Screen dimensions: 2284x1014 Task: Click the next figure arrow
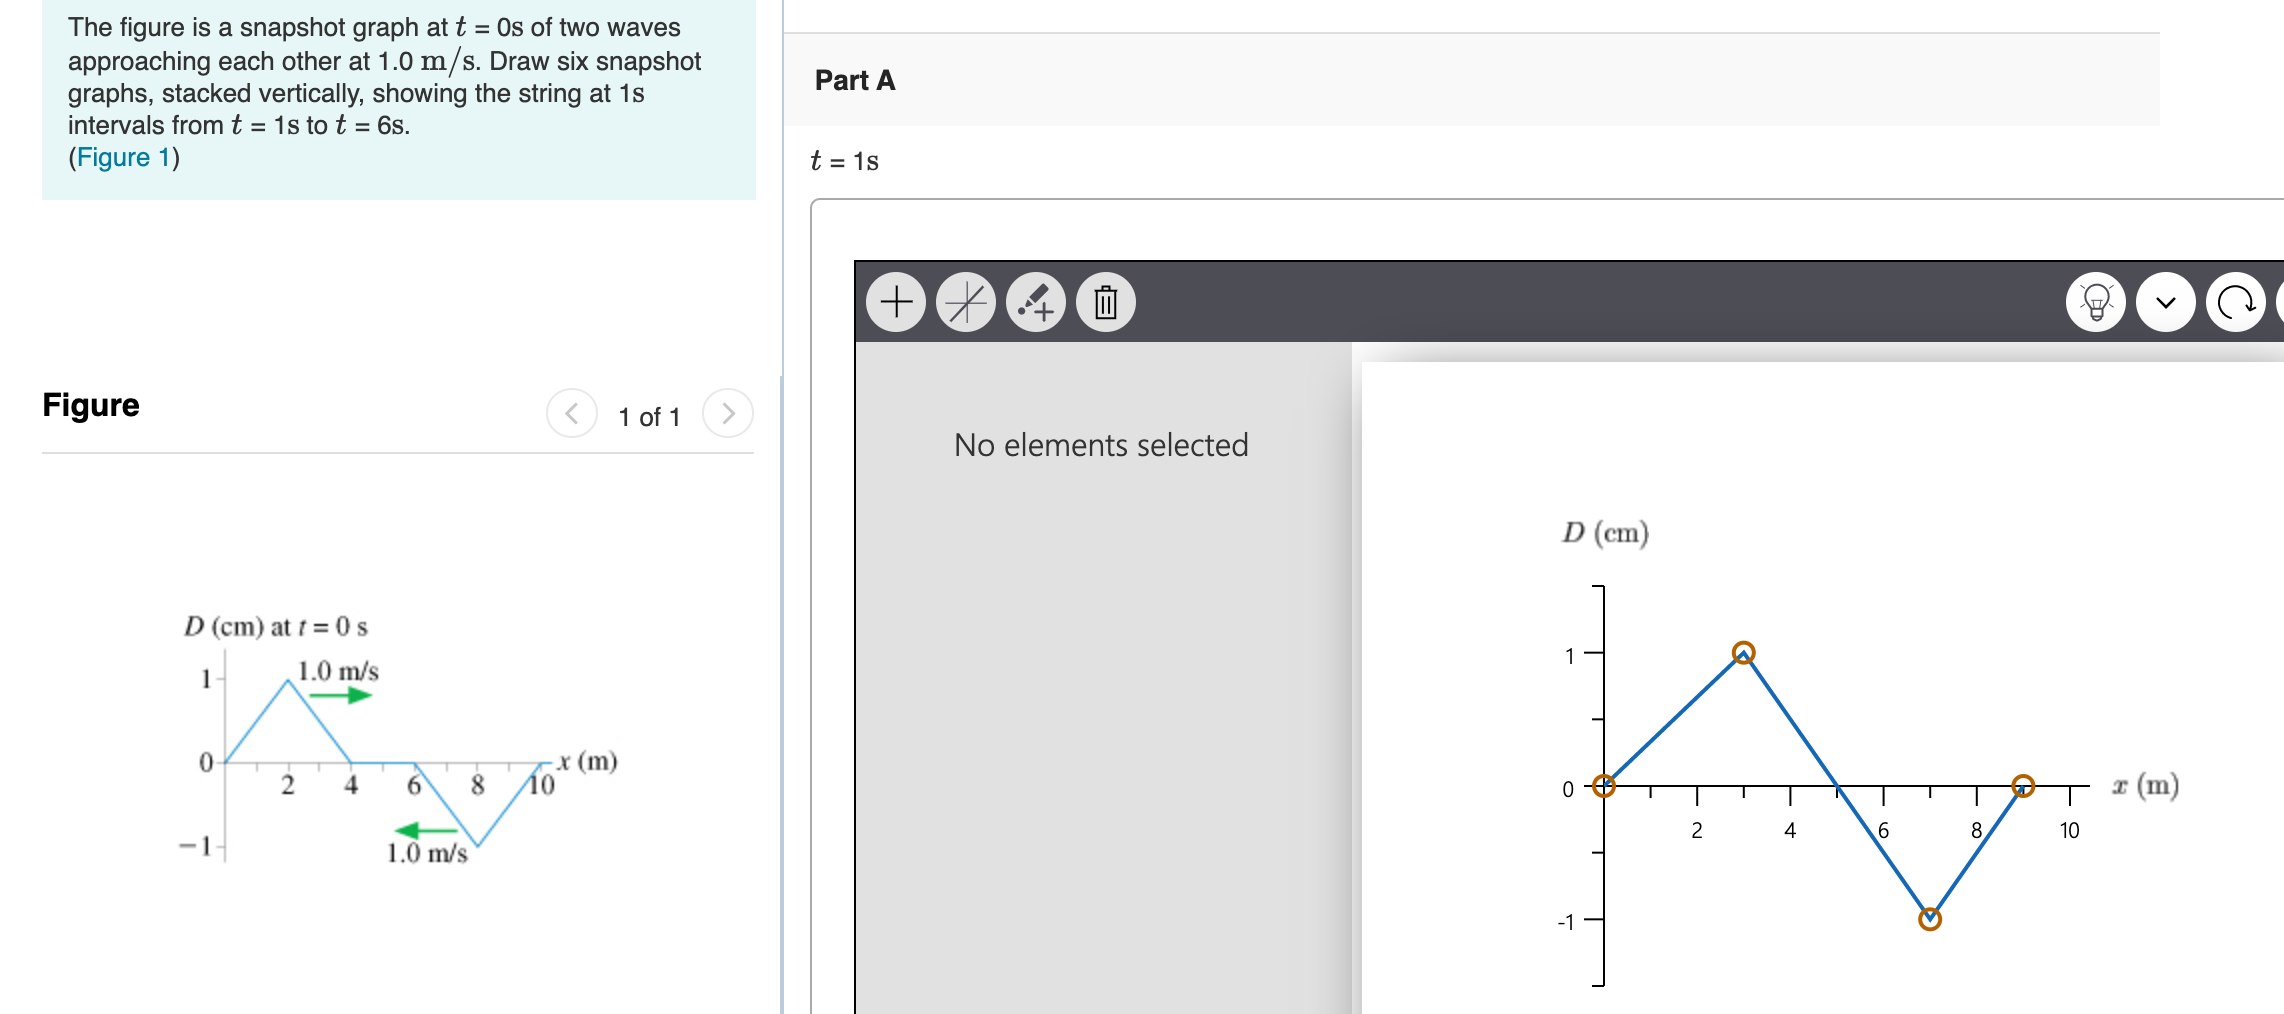coord(728,413)
